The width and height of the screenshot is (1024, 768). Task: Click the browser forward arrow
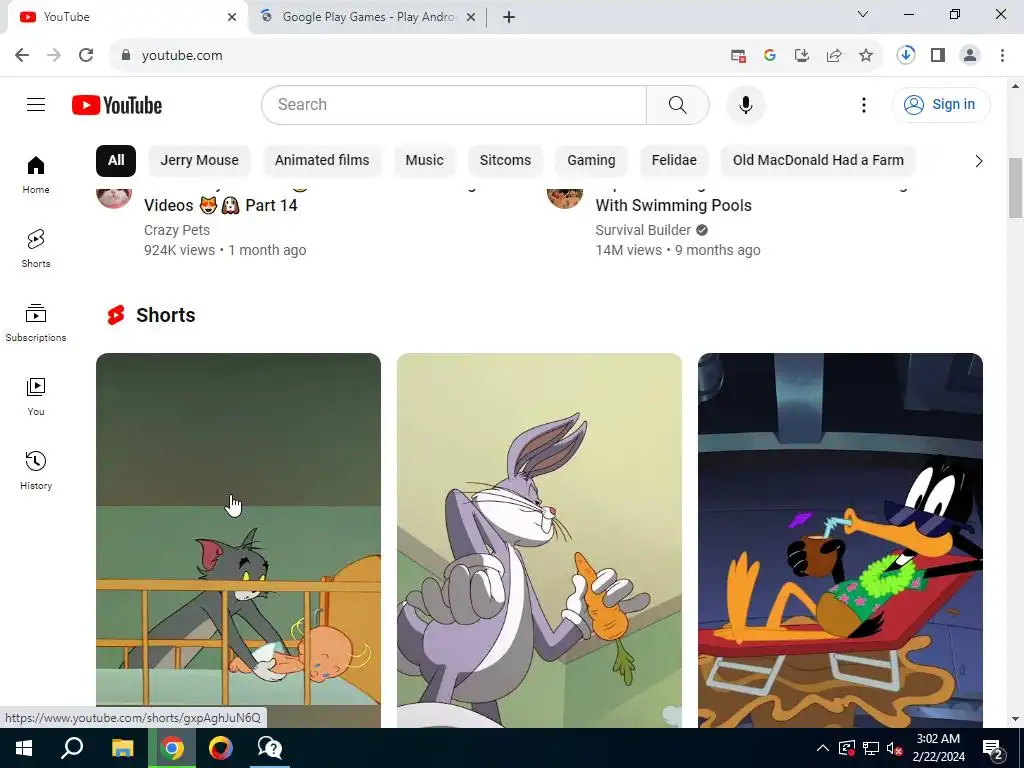point(54,56)
